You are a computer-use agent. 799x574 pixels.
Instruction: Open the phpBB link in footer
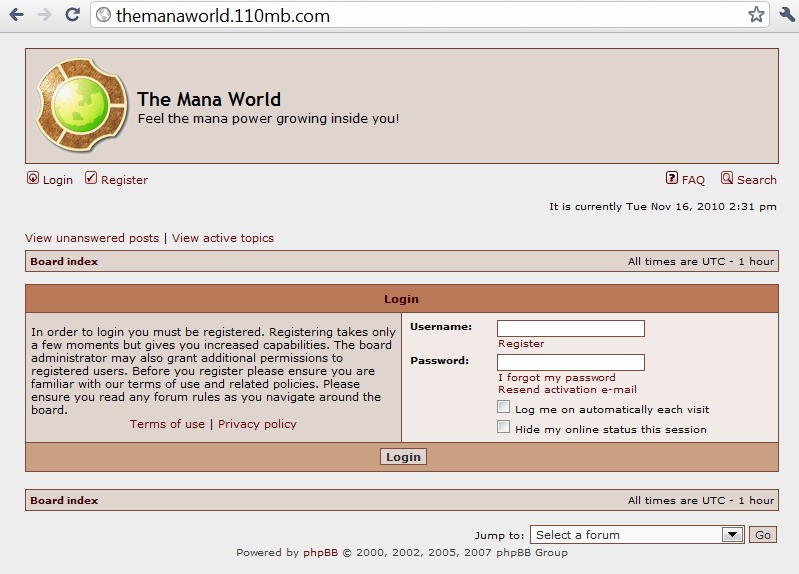coord(321,553)
